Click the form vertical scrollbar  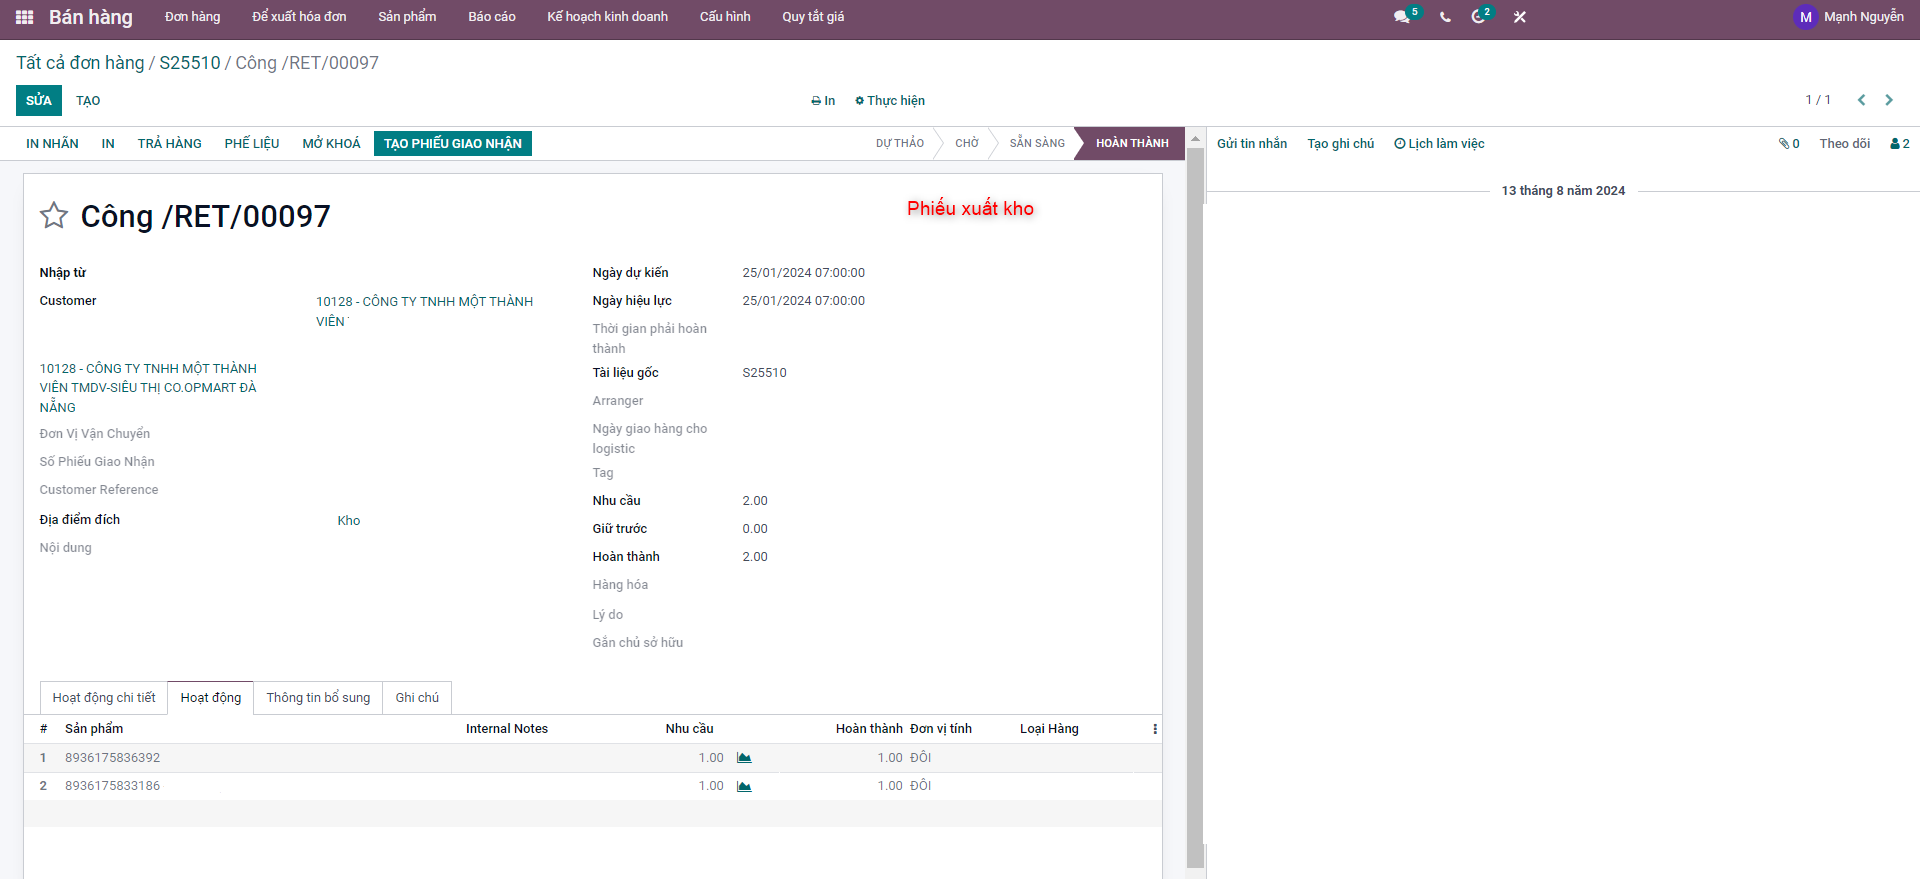[x=1195, y=500]
